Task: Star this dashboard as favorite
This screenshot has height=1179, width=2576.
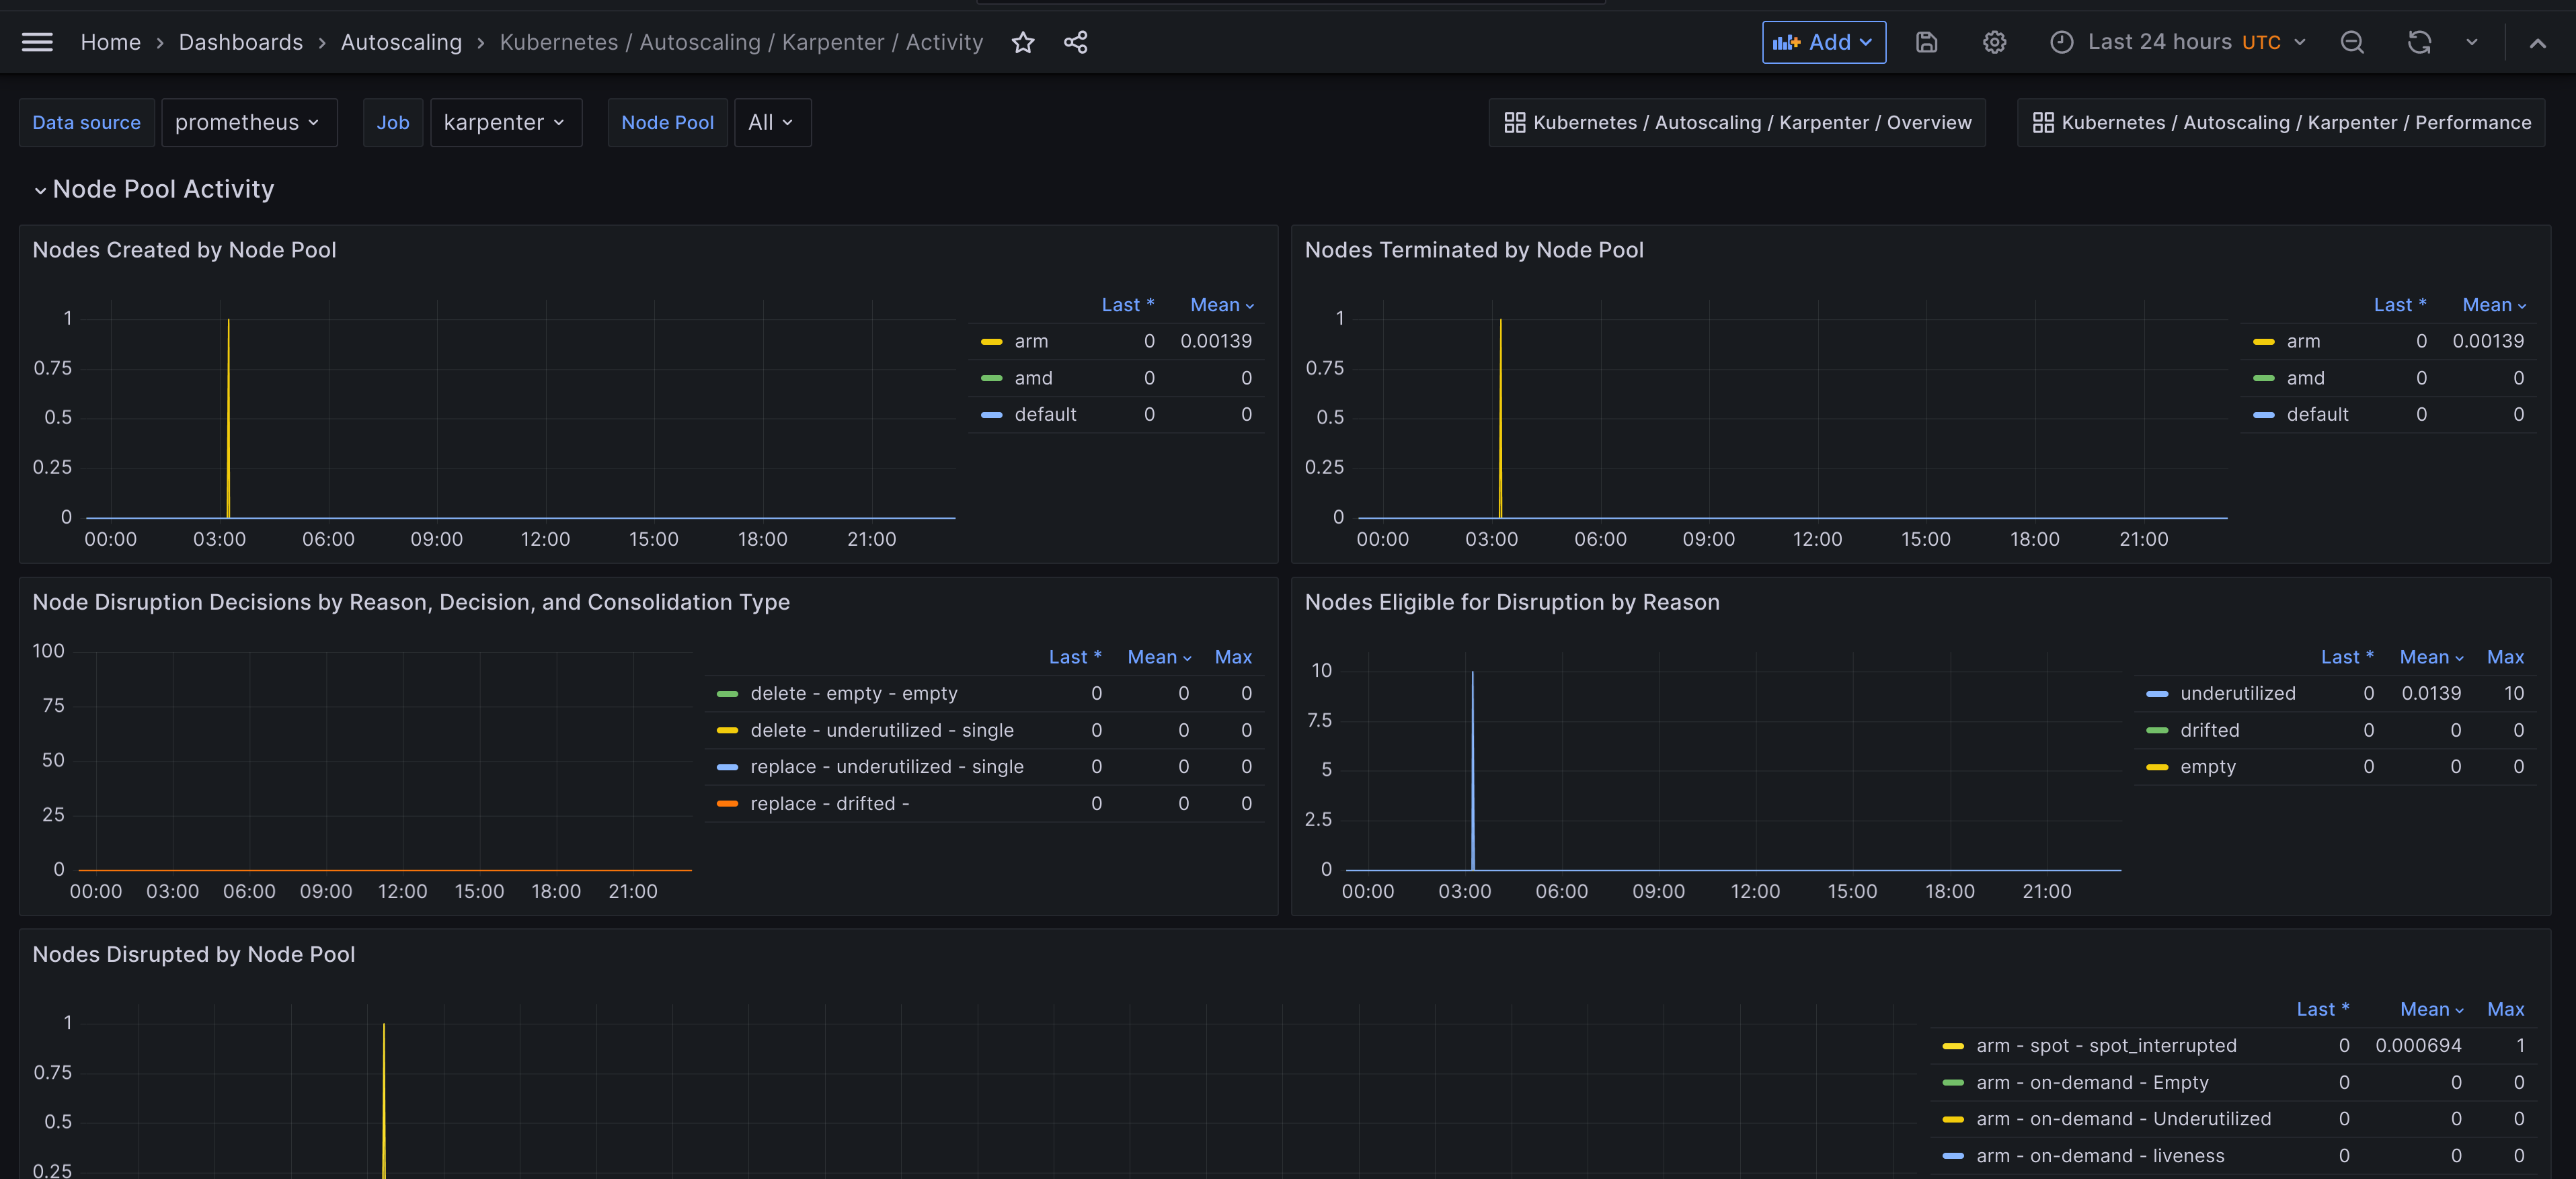Action: click(x=1022, y=42)
